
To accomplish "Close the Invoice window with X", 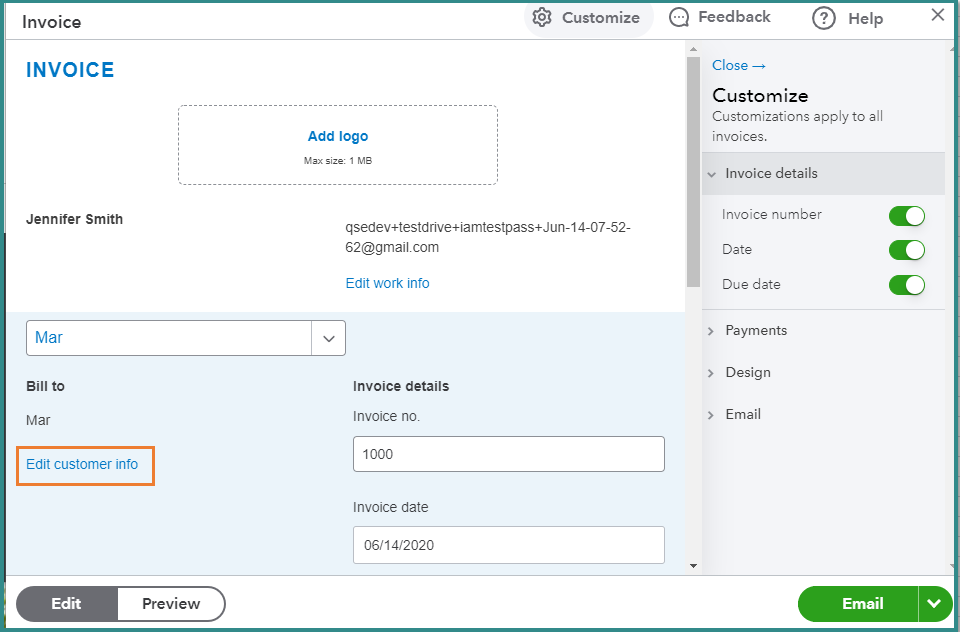I will pyautogui.click(x=937, y=15).
